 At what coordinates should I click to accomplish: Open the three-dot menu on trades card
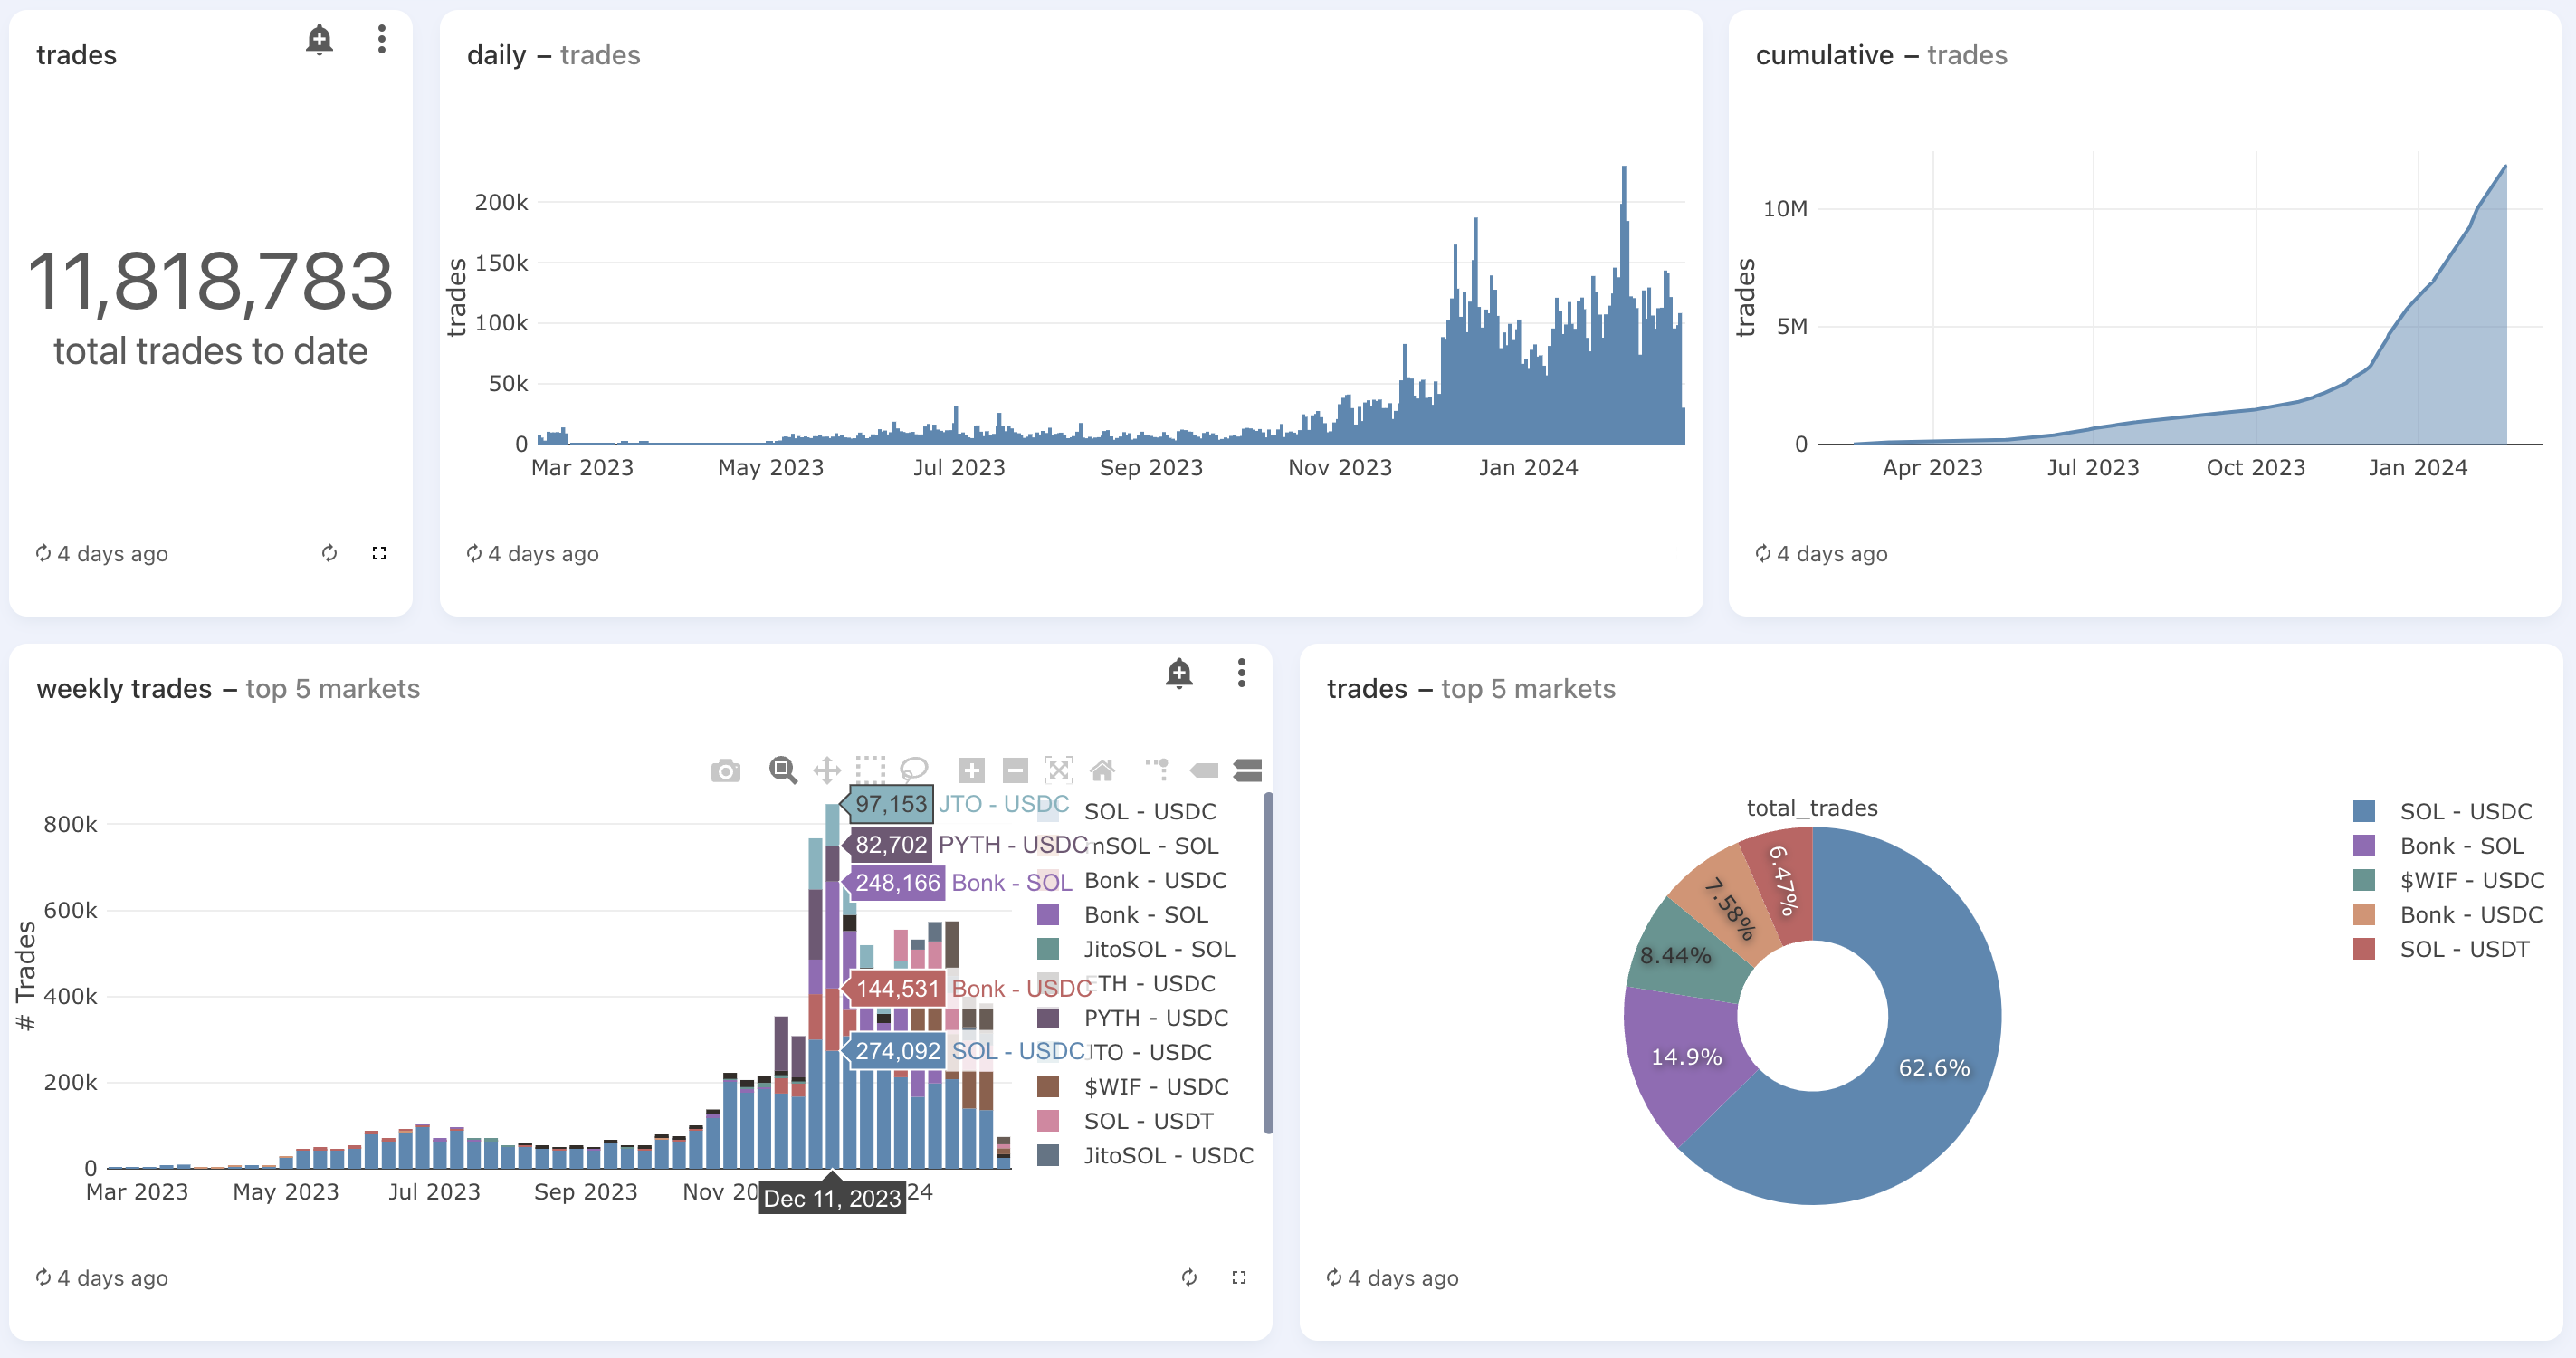tap(381, 40)
